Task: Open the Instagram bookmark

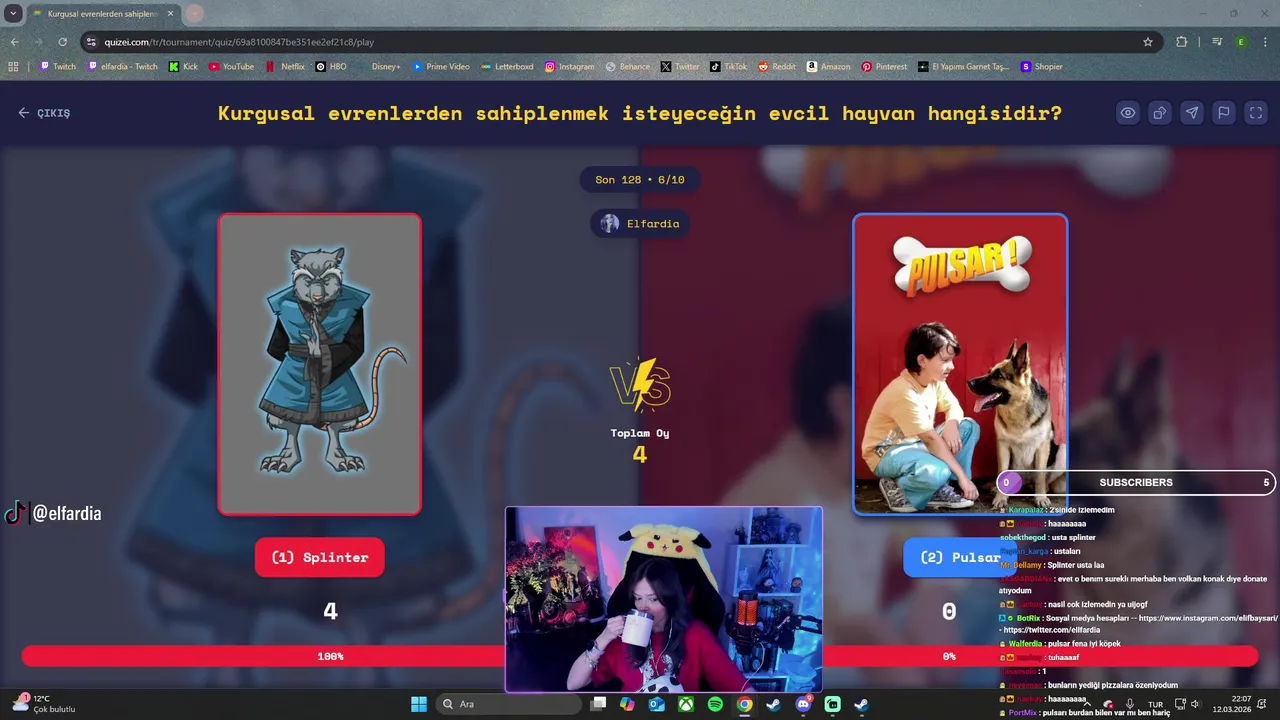Action: (569, 67)
